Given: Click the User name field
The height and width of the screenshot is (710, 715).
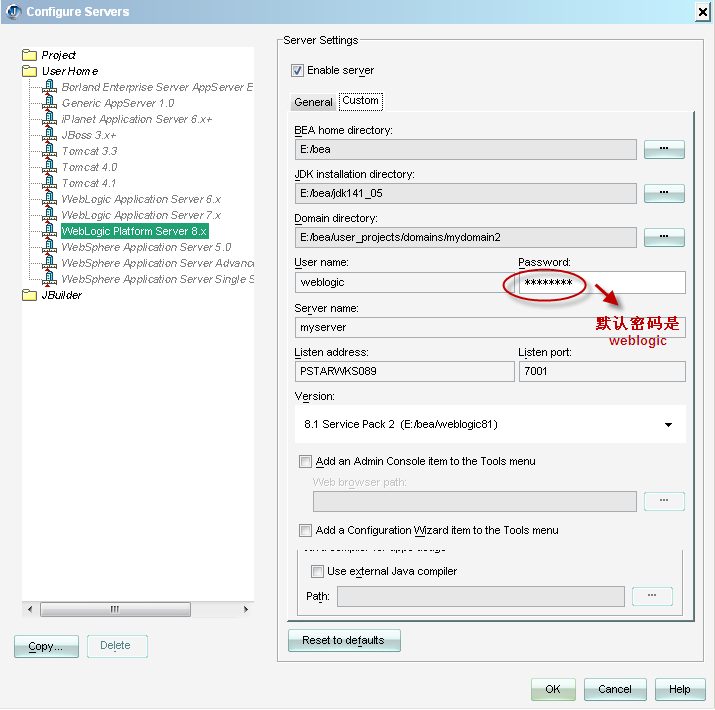Looking at the screenshot, I should click(404, 282).
